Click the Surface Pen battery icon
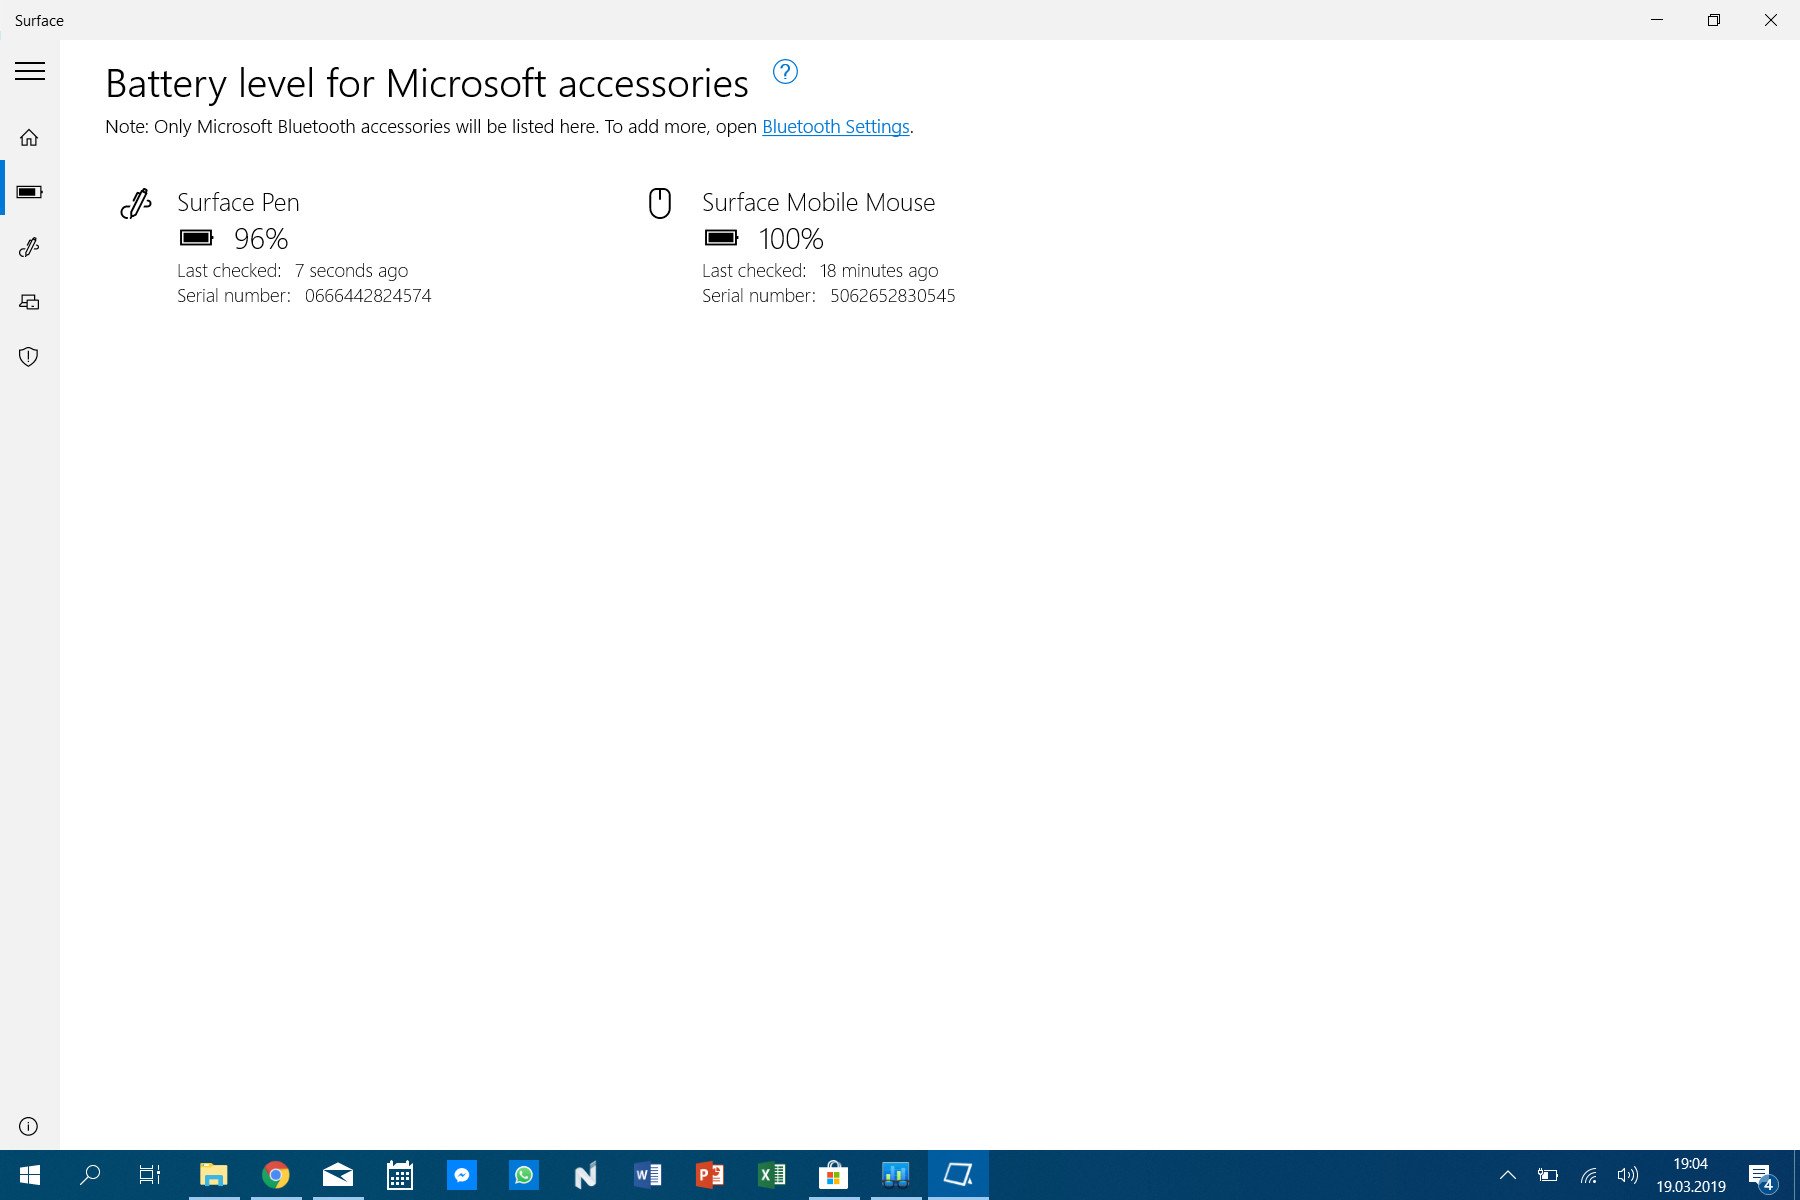This screenshot has width=1800, height=1200. point(196,238)
